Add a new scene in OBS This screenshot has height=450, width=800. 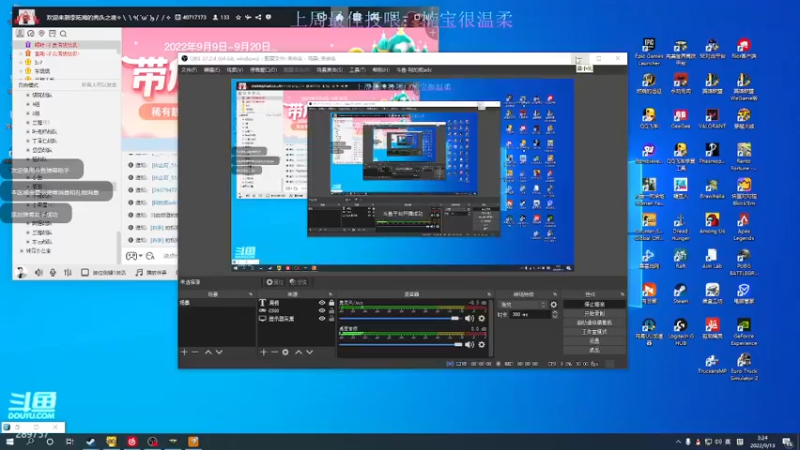[184, 352]
